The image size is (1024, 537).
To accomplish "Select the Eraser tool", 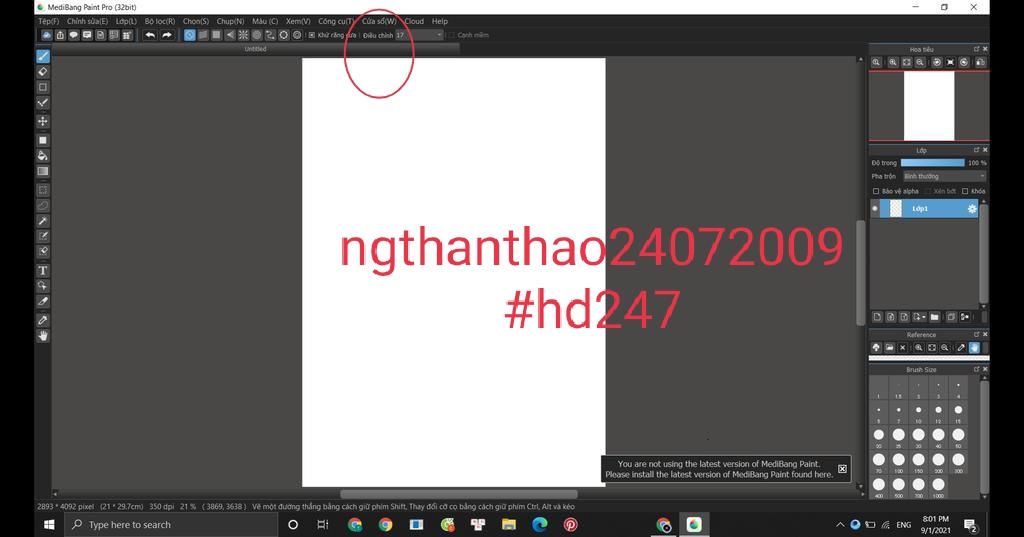I will click(42, 72).
